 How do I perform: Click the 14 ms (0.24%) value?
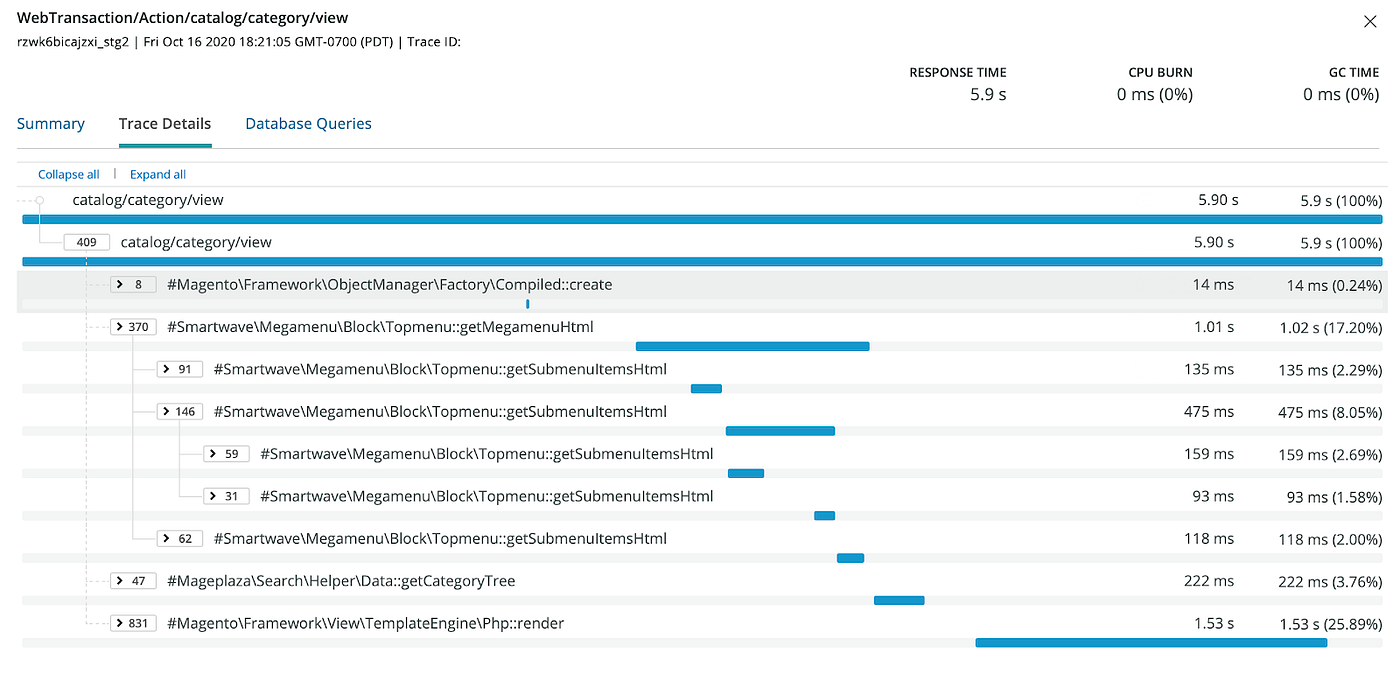point(1334,286)
